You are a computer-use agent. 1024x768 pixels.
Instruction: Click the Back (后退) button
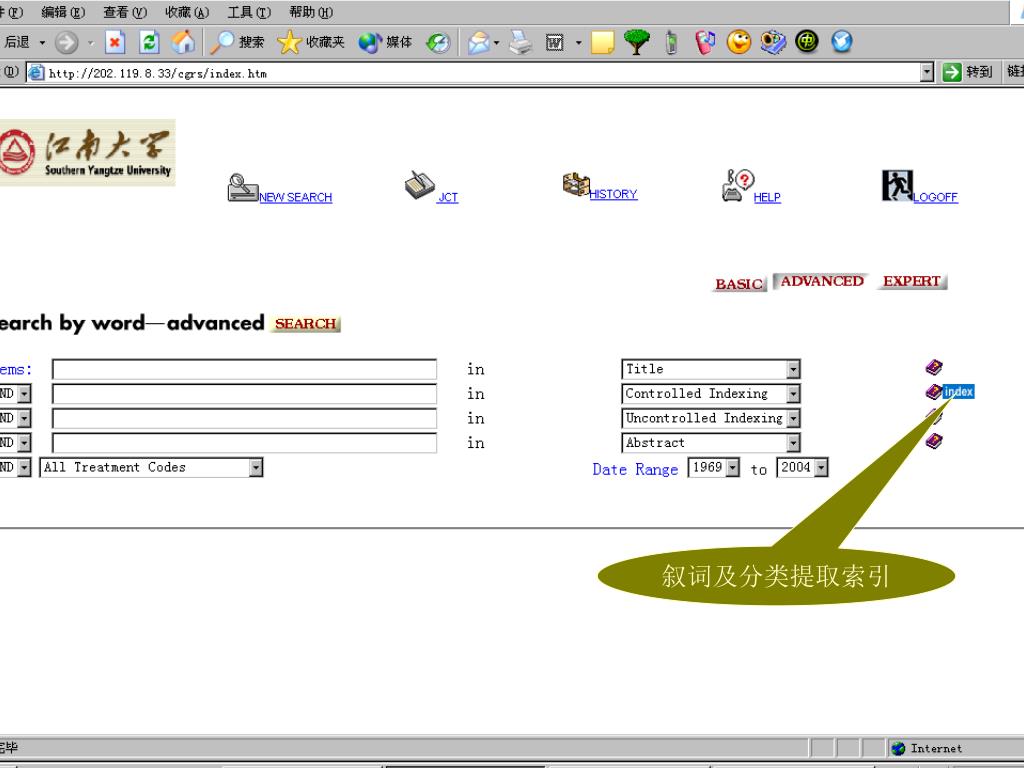click(16, 42)
